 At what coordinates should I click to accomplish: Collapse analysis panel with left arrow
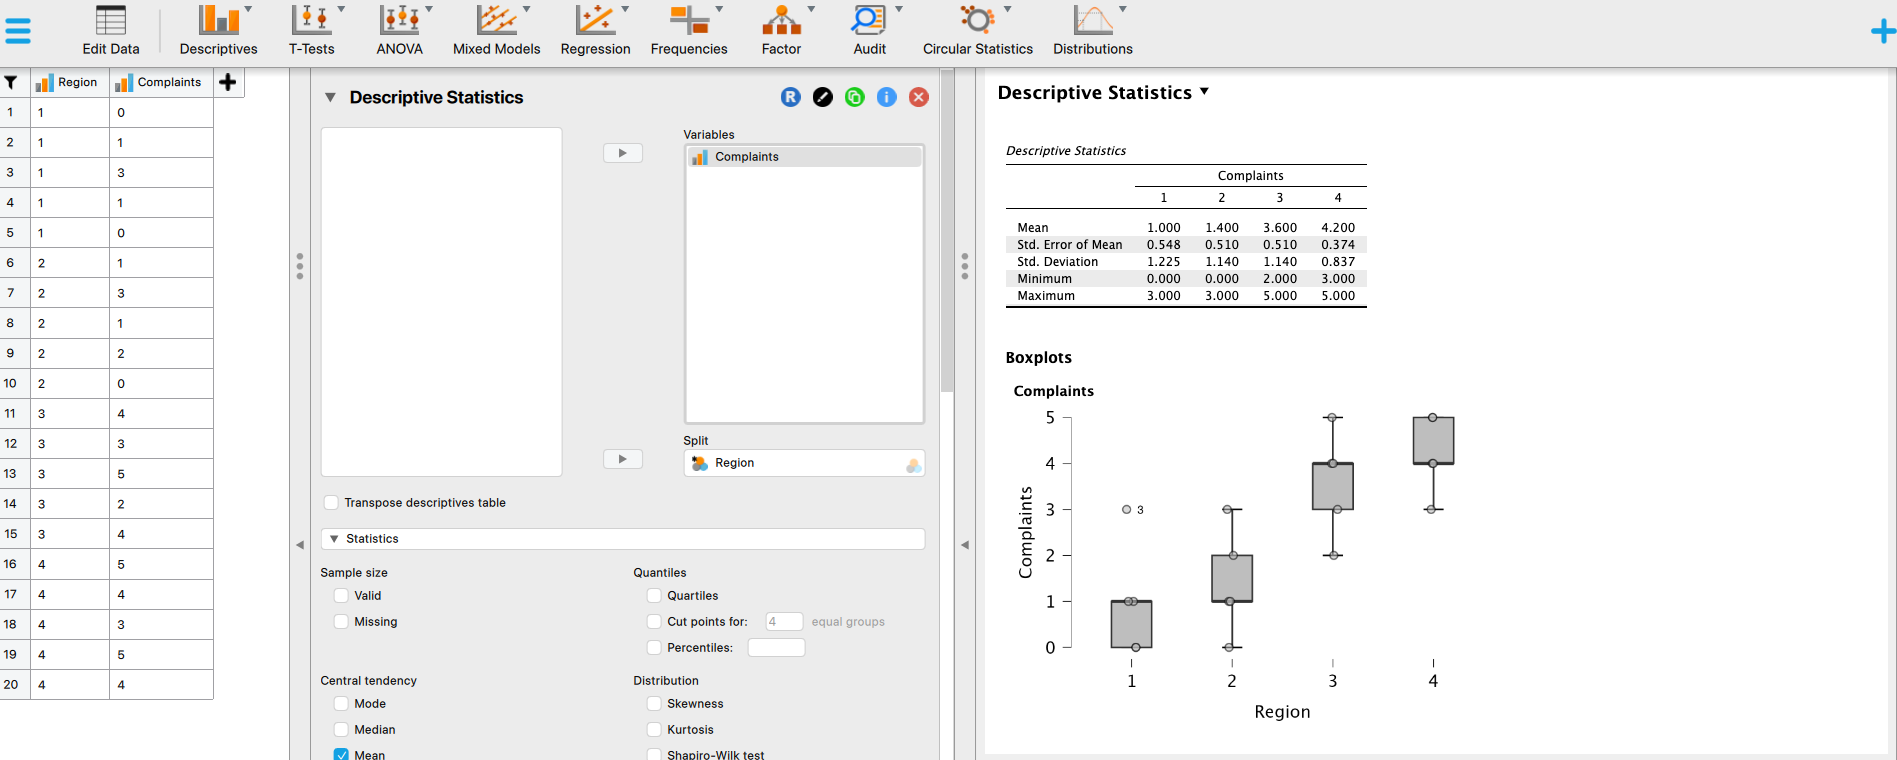tap(965, 545)
